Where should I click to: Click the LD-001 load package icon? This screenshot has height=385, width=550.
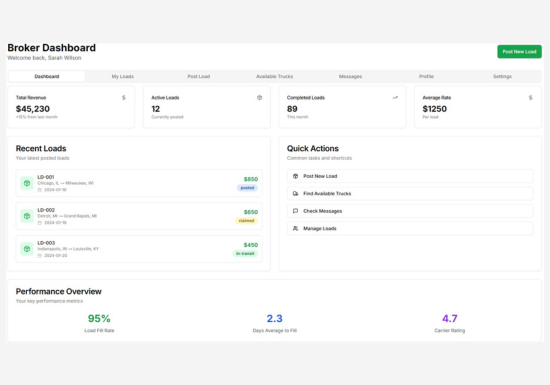click(27, 183)
